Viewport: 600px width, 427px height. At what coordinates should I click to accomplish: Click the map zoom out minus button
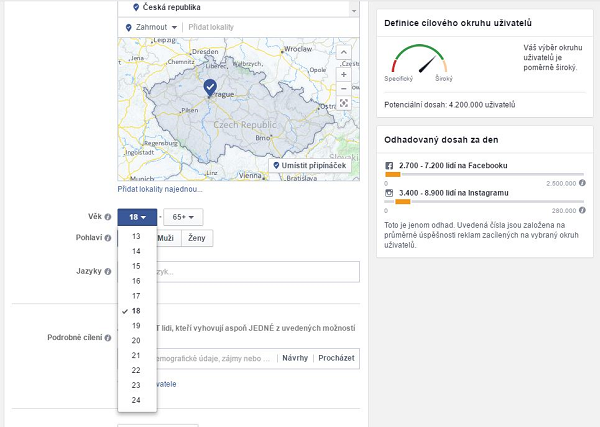pos(344,89)
